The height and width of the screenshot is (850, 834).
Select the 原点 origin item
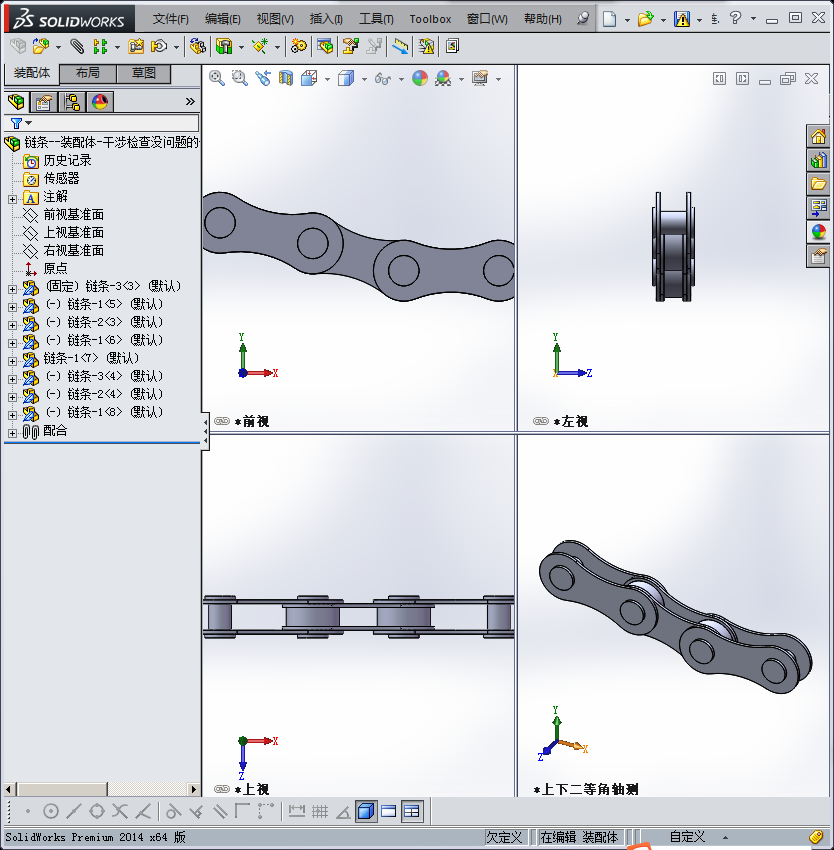click(x=55, y=268)
